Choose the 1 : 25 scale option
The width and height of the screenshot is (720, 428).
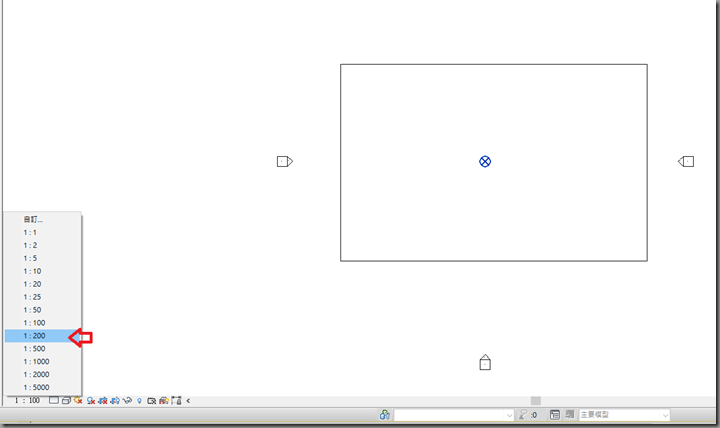[43, 297]
